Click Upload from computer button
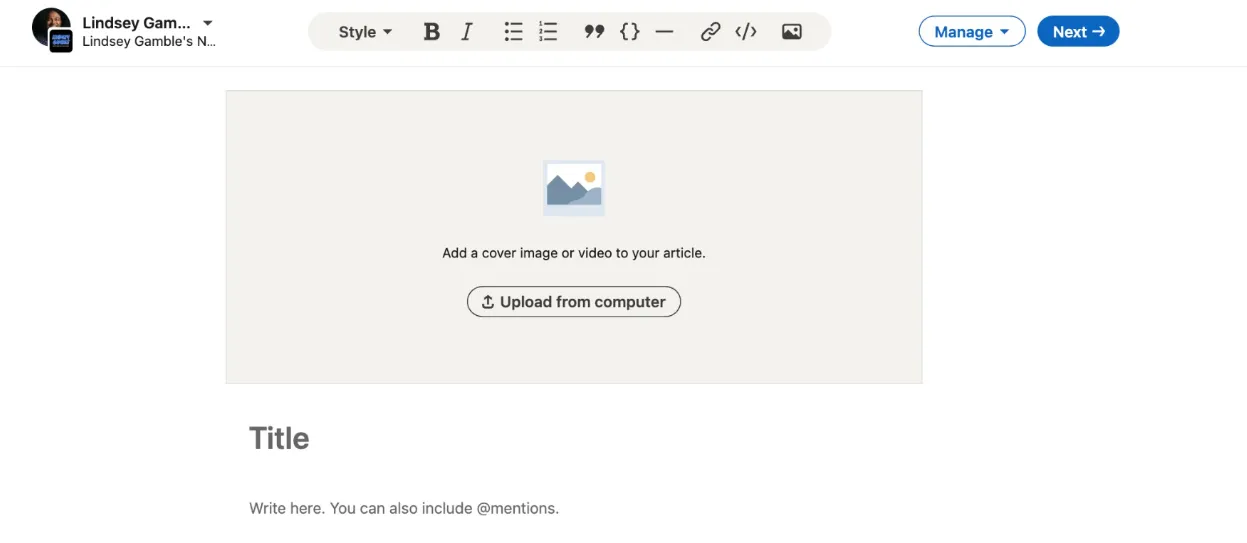Image resolution: width=1247 pixels, height=543 pixels. tap(573, 302)
